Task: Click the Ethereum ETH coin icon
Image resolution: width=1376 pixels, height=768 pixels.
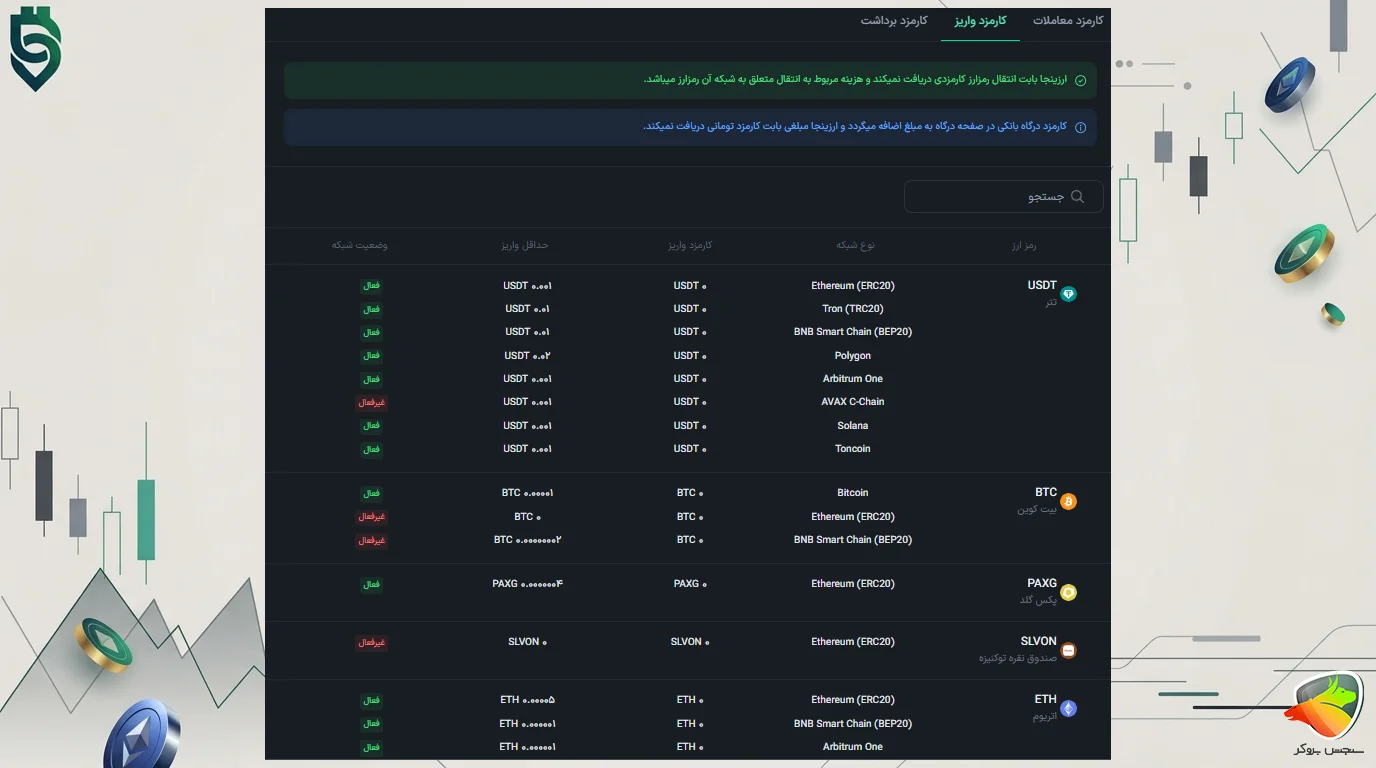Action: point(1068,709)
